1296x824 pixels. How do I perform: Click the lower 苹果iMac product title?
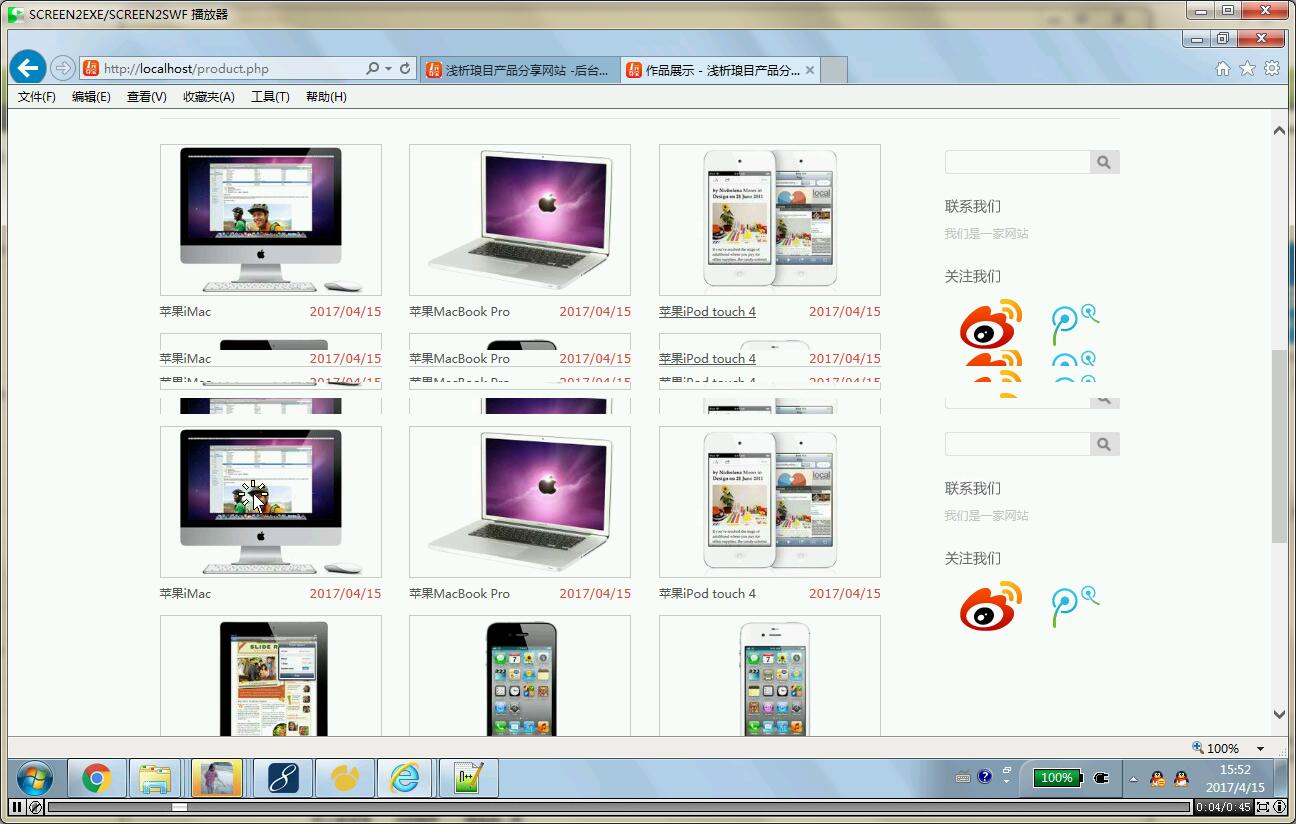click(185, 594)
